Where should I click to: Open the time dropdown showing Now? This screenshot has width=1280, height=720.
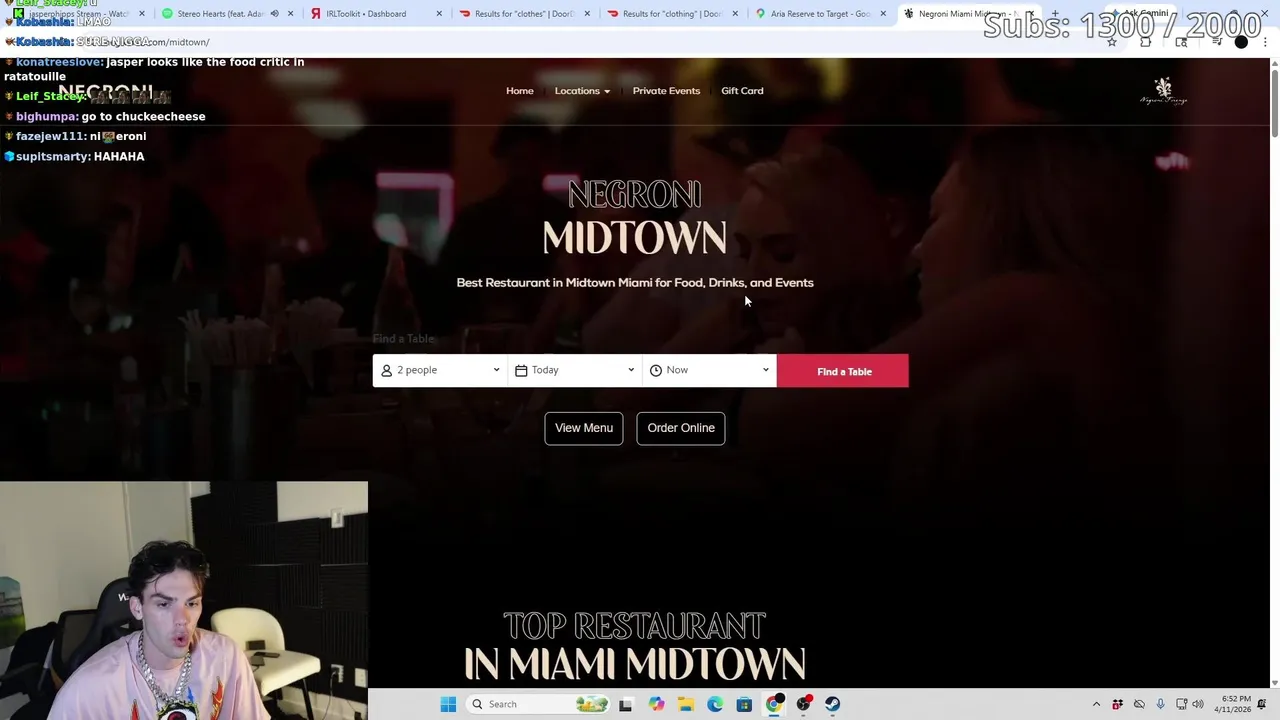tap(710, 370)
